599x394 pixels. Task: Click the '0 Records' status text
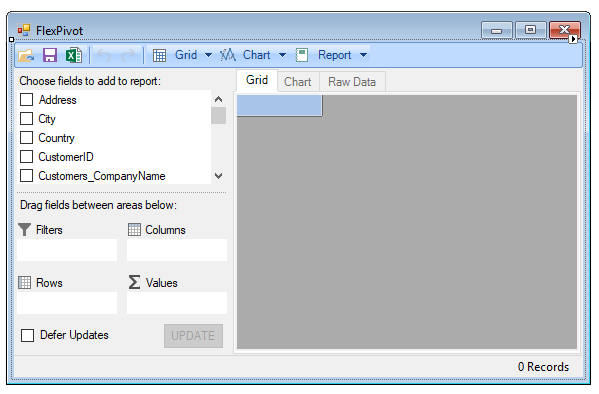543,367
